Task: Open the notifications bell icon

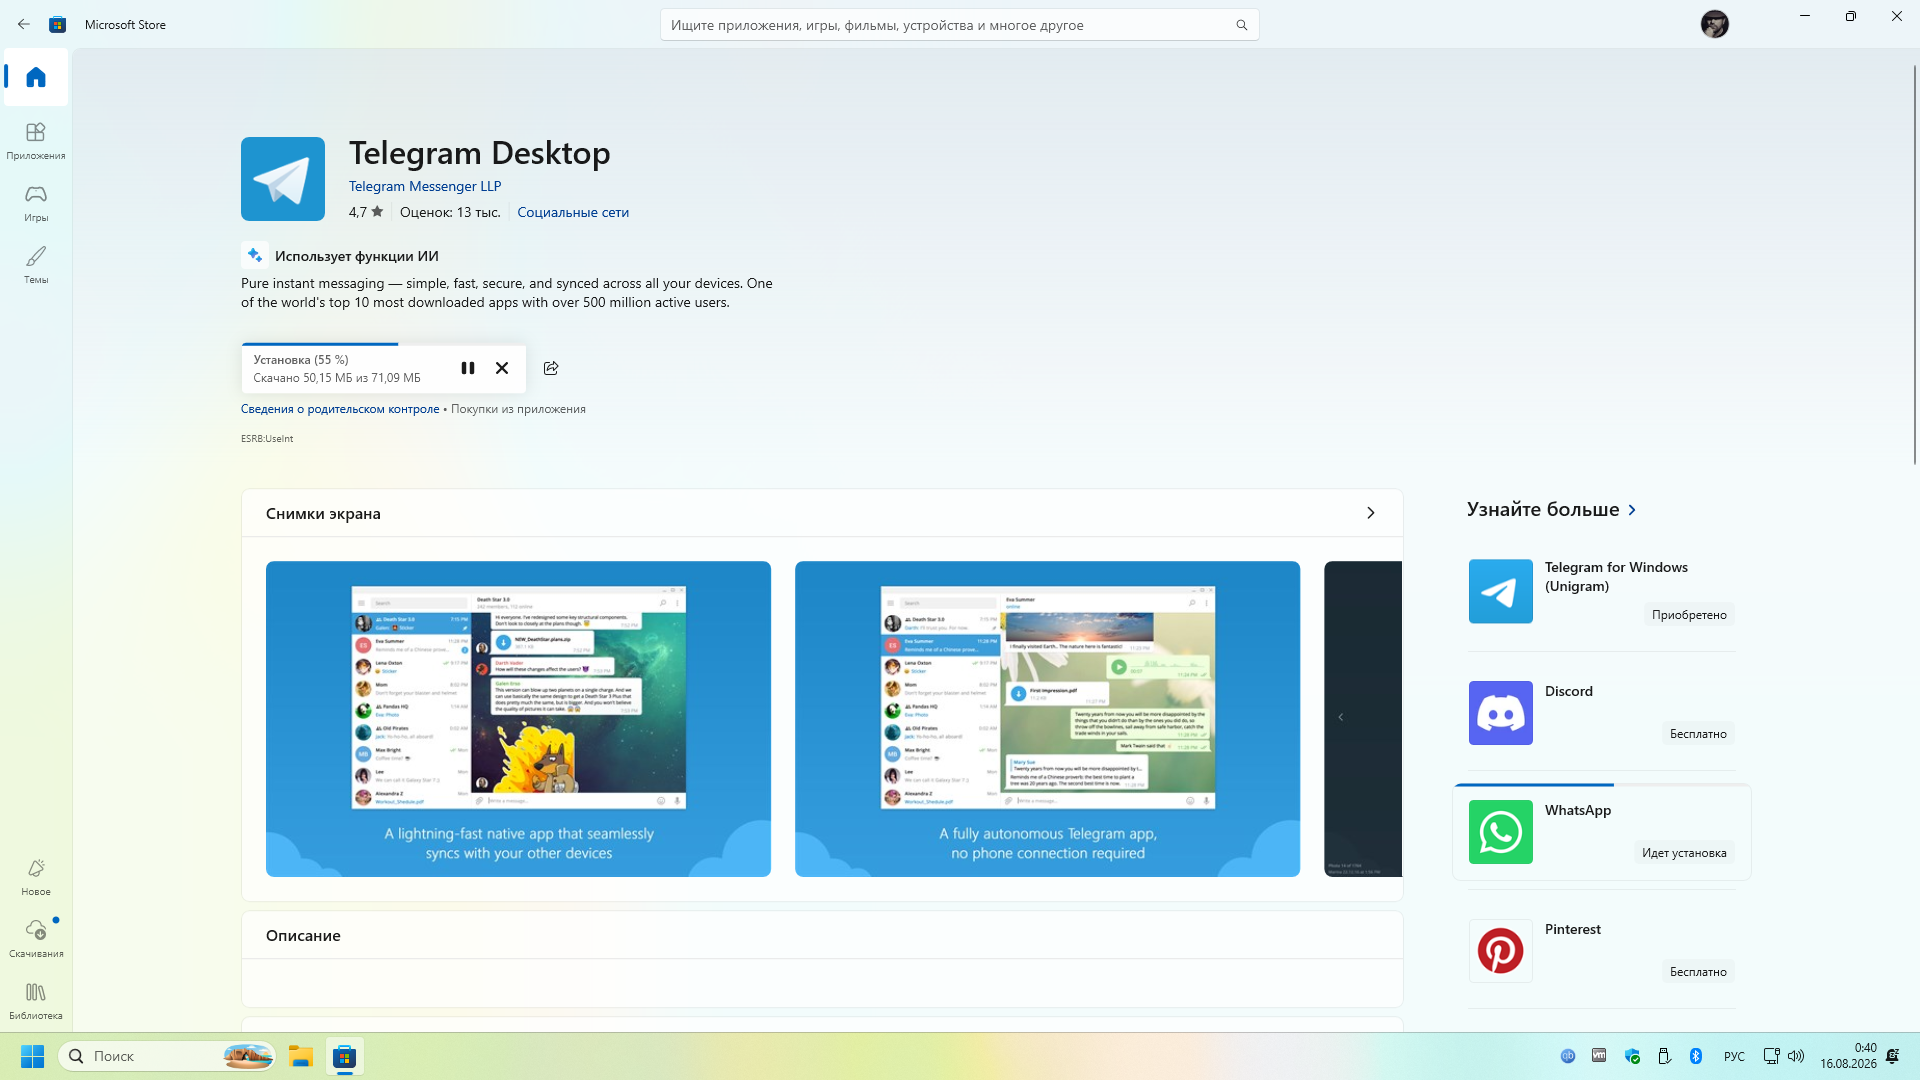Action: tap(1893, 1056)
